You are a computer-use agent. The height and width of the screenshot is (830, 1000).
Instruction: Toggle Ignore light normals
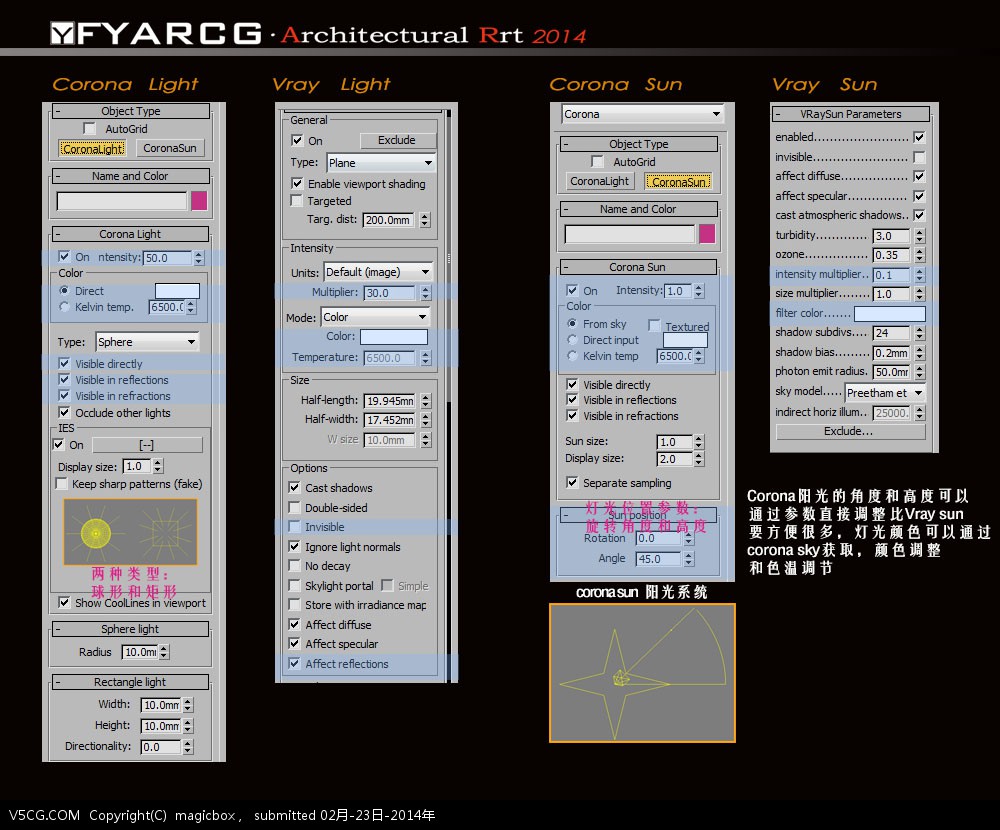pos(294,546)
